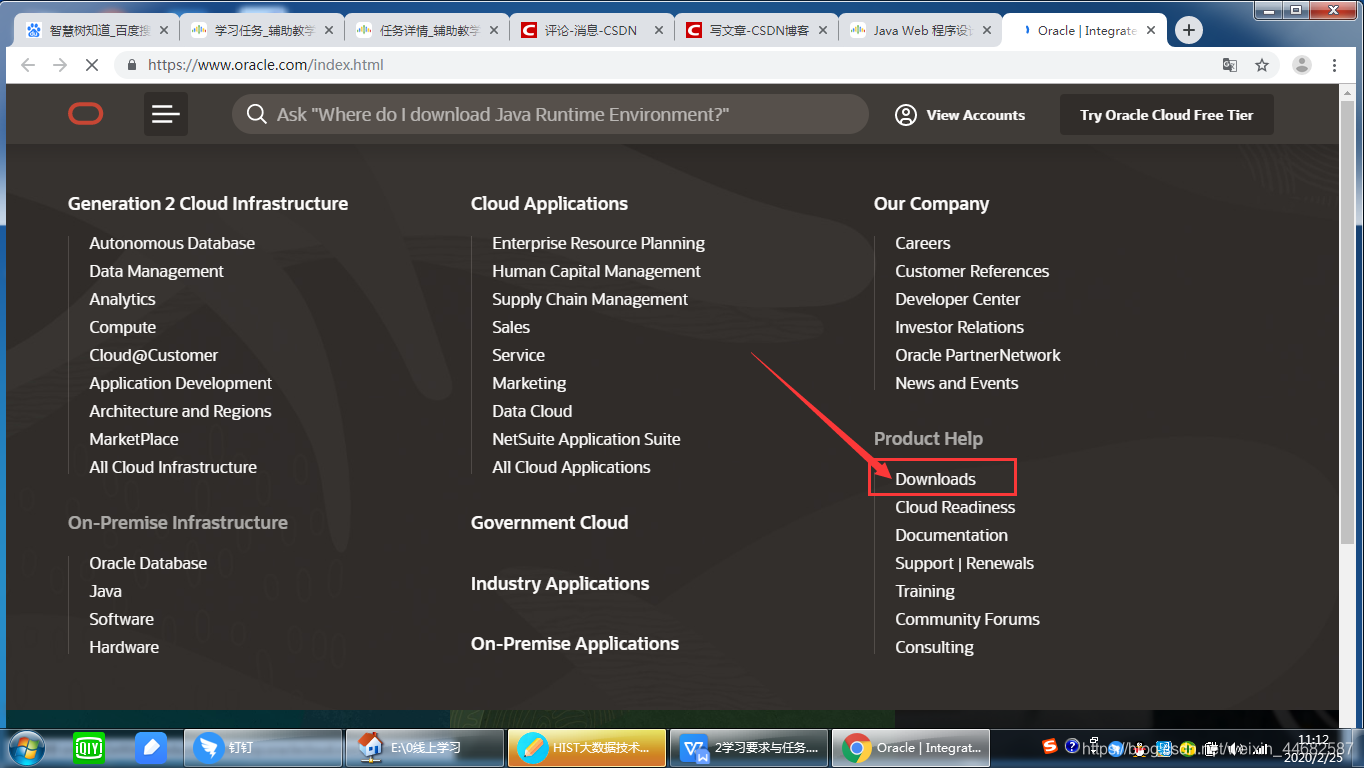Open the Industry Applications heading link
This screenshot has height=768, width=1364.
pos(560,584)
